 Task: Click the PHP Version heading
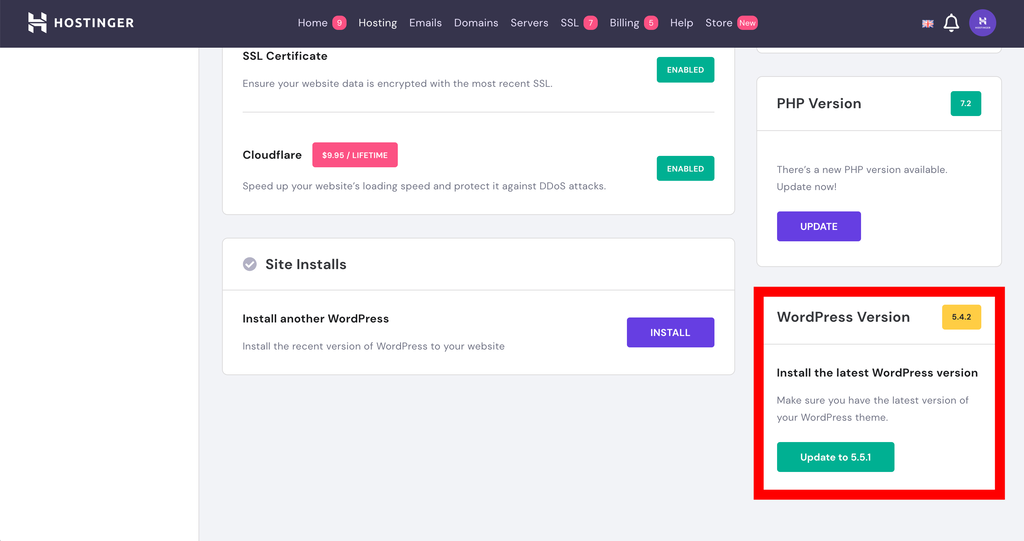(x=819, y=103)
